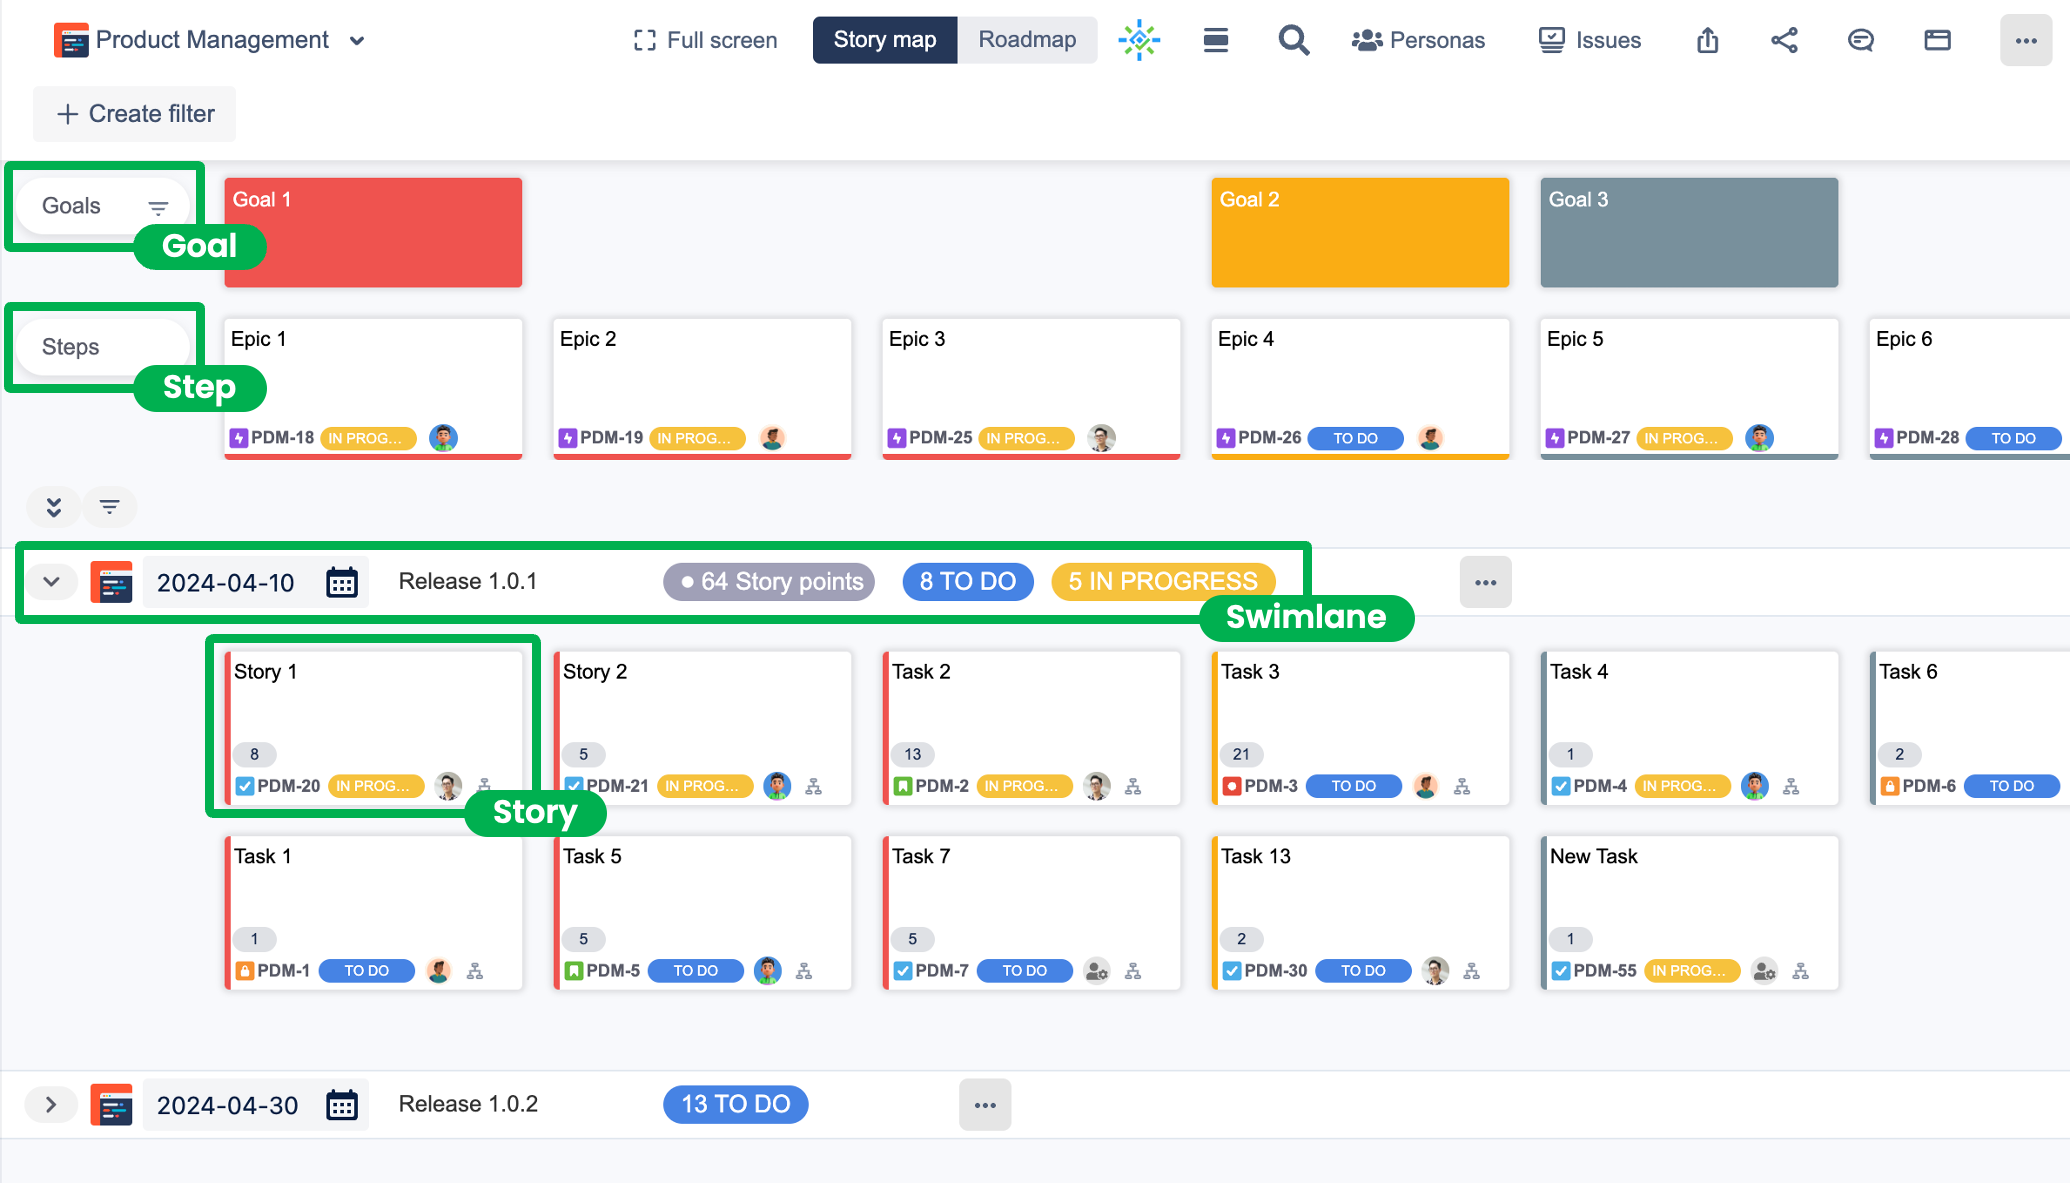Image resolution: width=2070 pixels, height=1183 pixels.
Task: Toggle the 5 IN PROGRESS status filter
Action: (x=1162, y=582)
